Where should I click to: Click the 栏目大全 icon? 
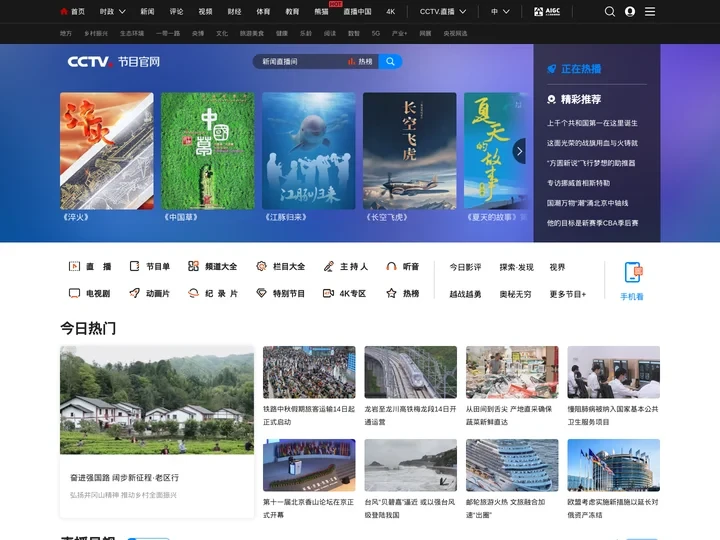click(x=261, y=266)
